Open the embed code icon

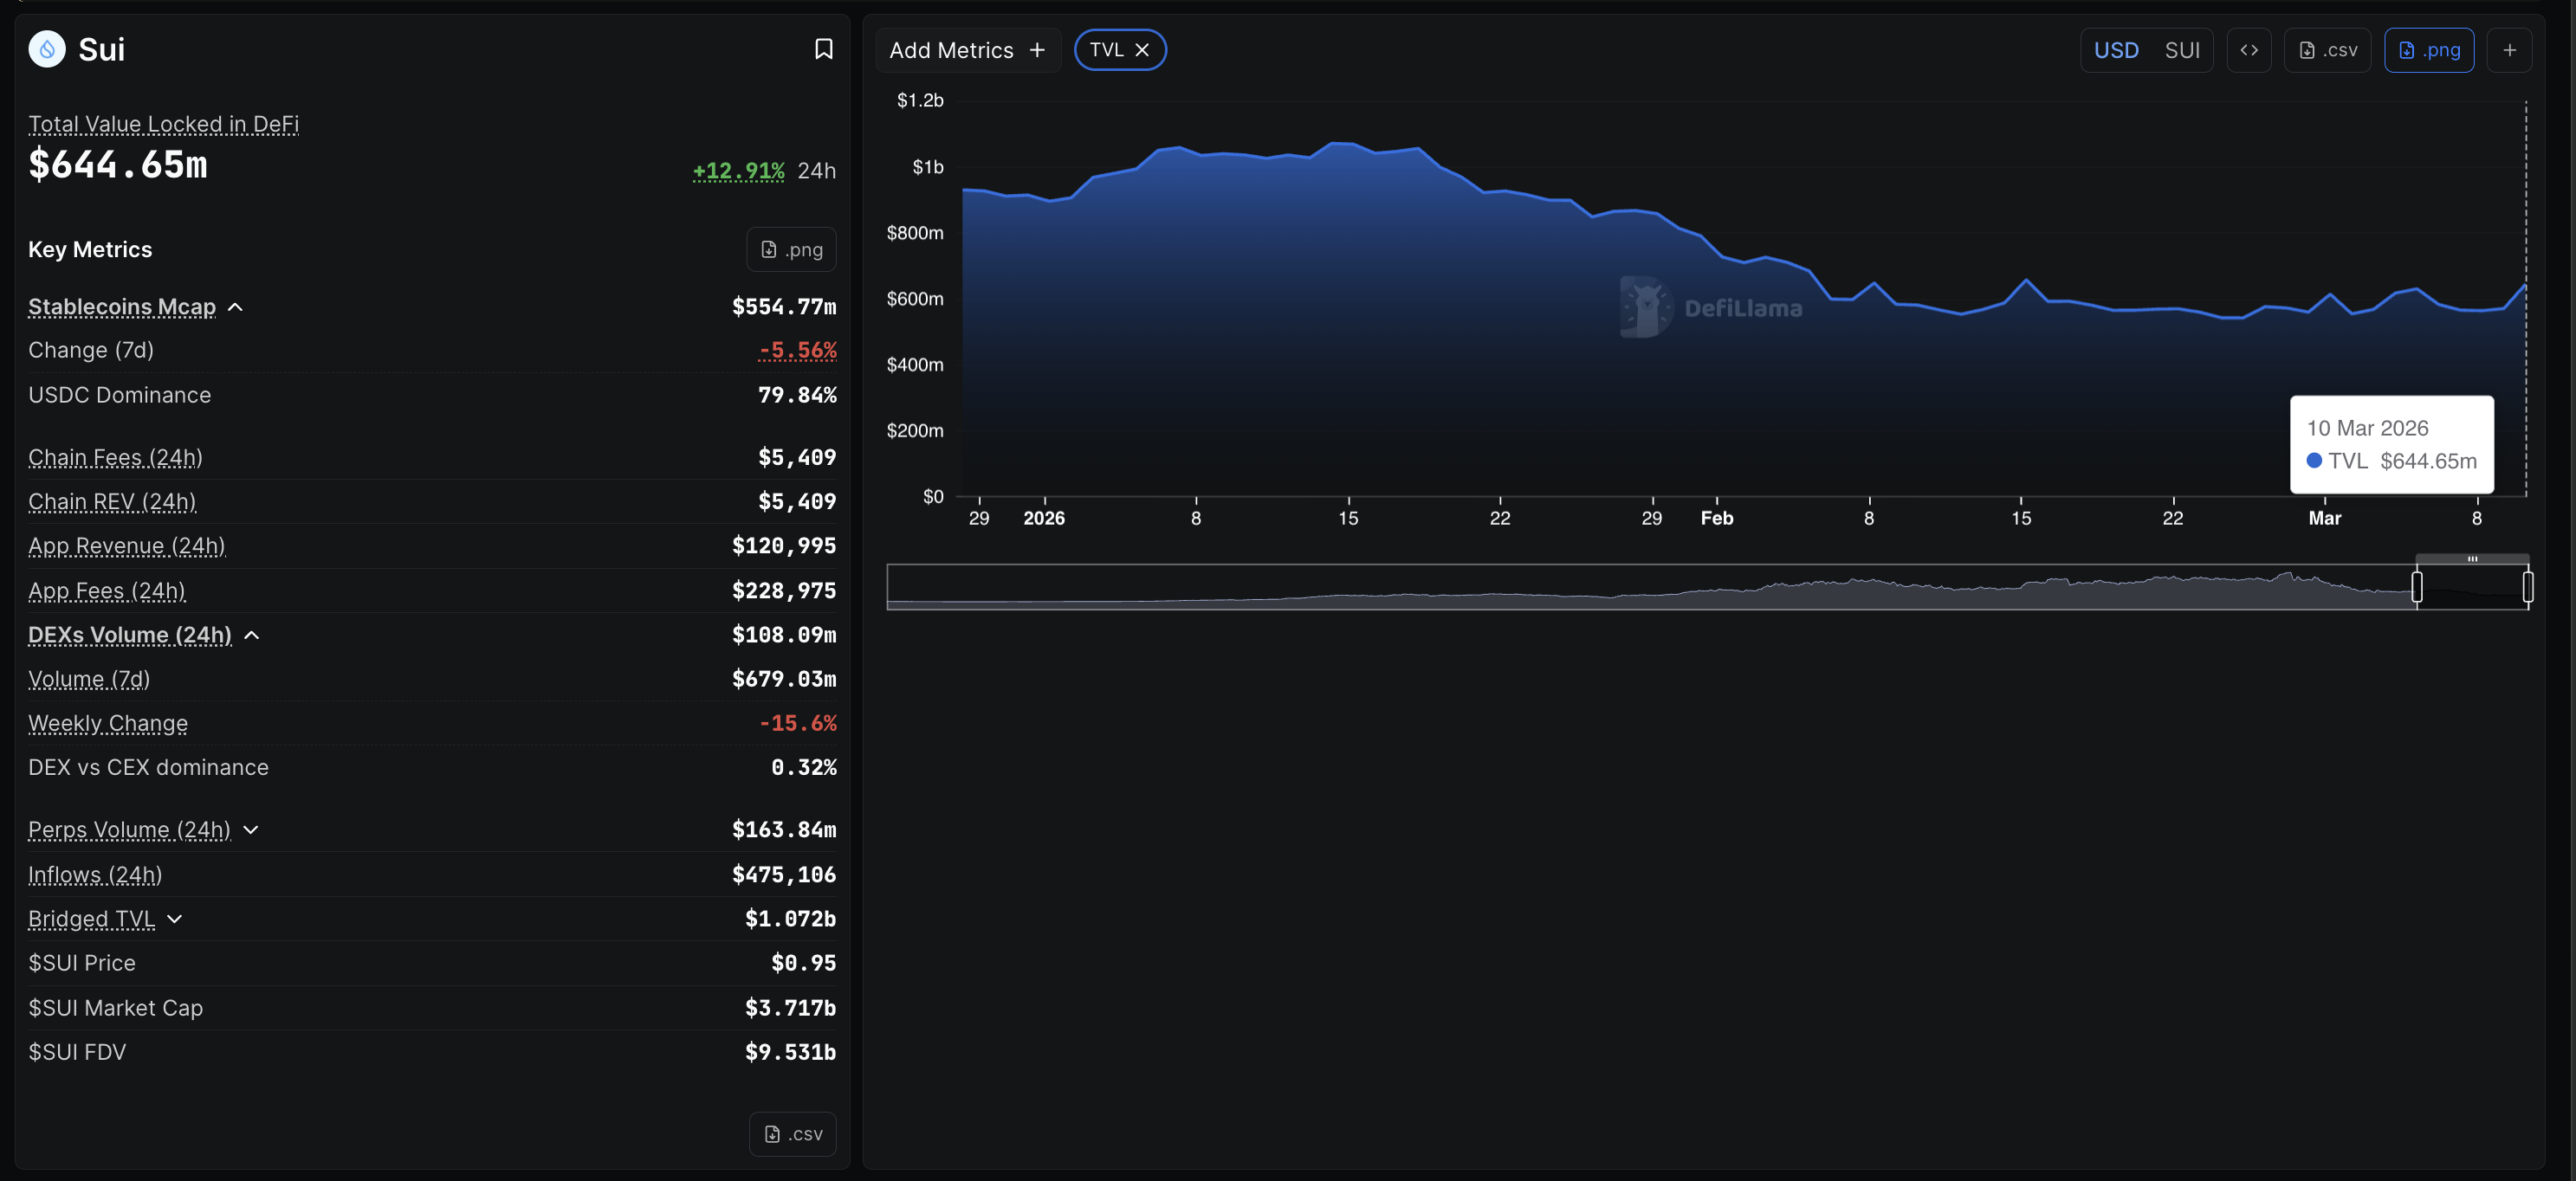(x=2248, y=50)
